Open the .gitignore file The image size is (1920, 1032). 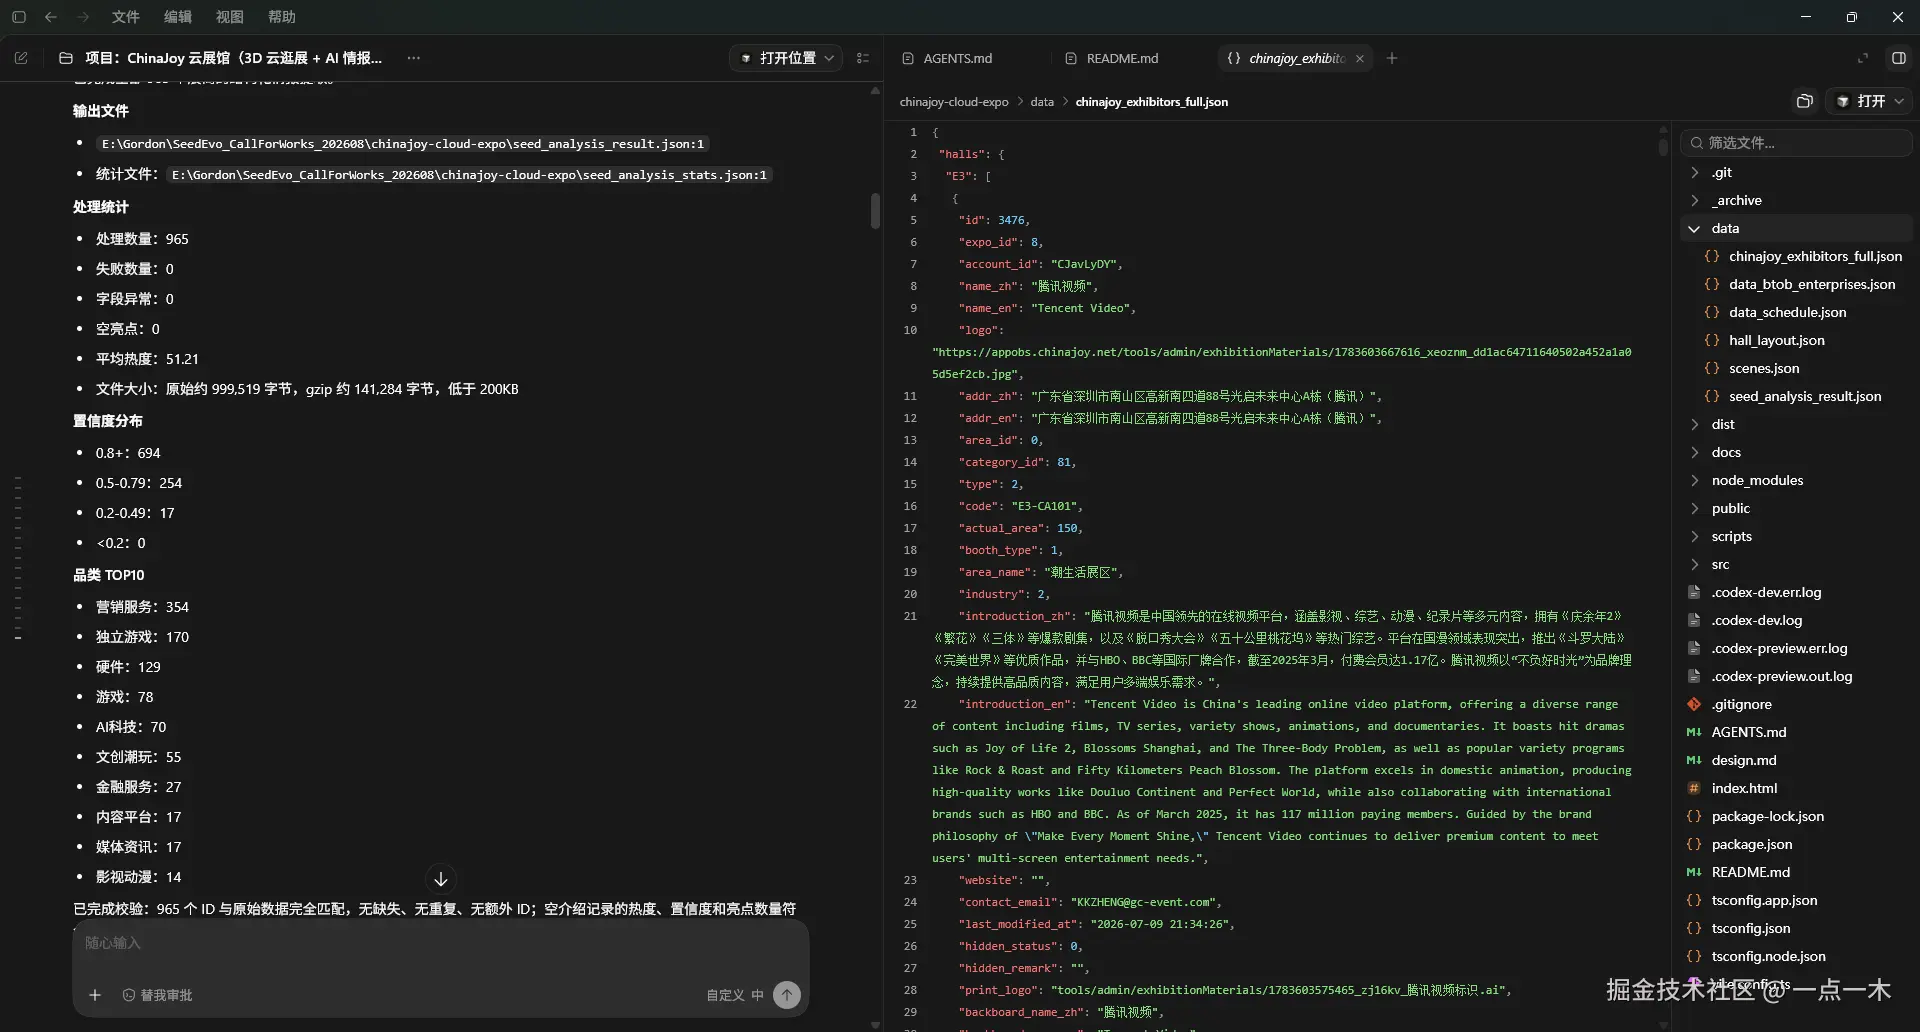pyautogui.click(x=1741, y=704)
